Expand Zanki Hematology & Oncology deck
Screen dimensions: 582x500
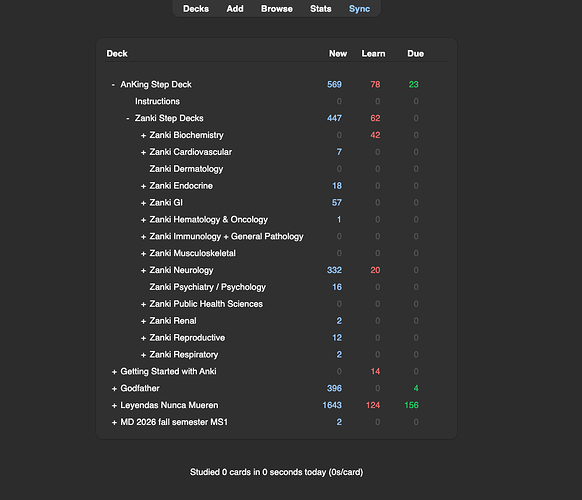[143, 220]
